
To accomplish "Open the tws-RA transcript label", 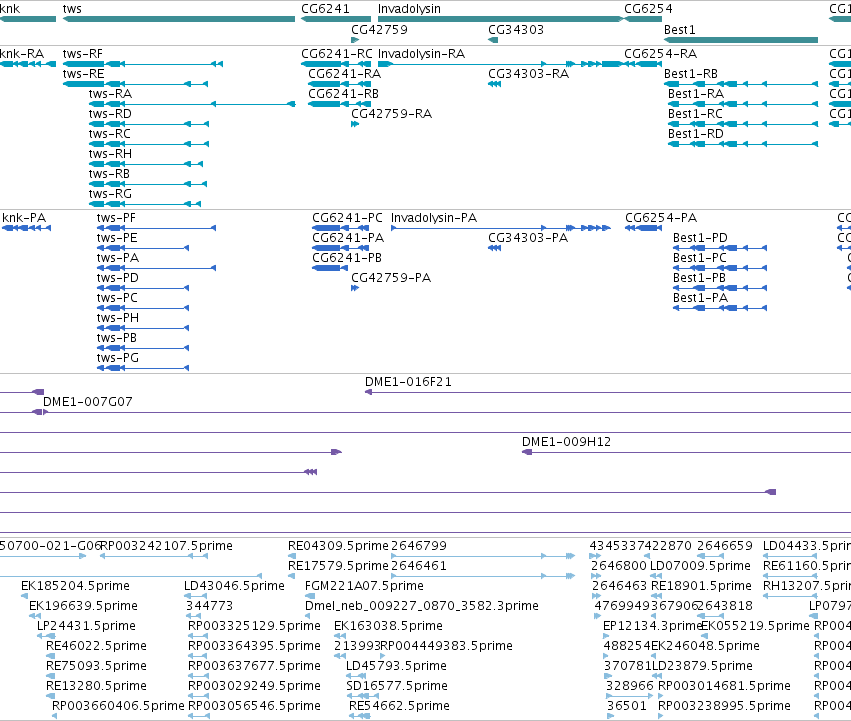I will click(x=110, y=93).
